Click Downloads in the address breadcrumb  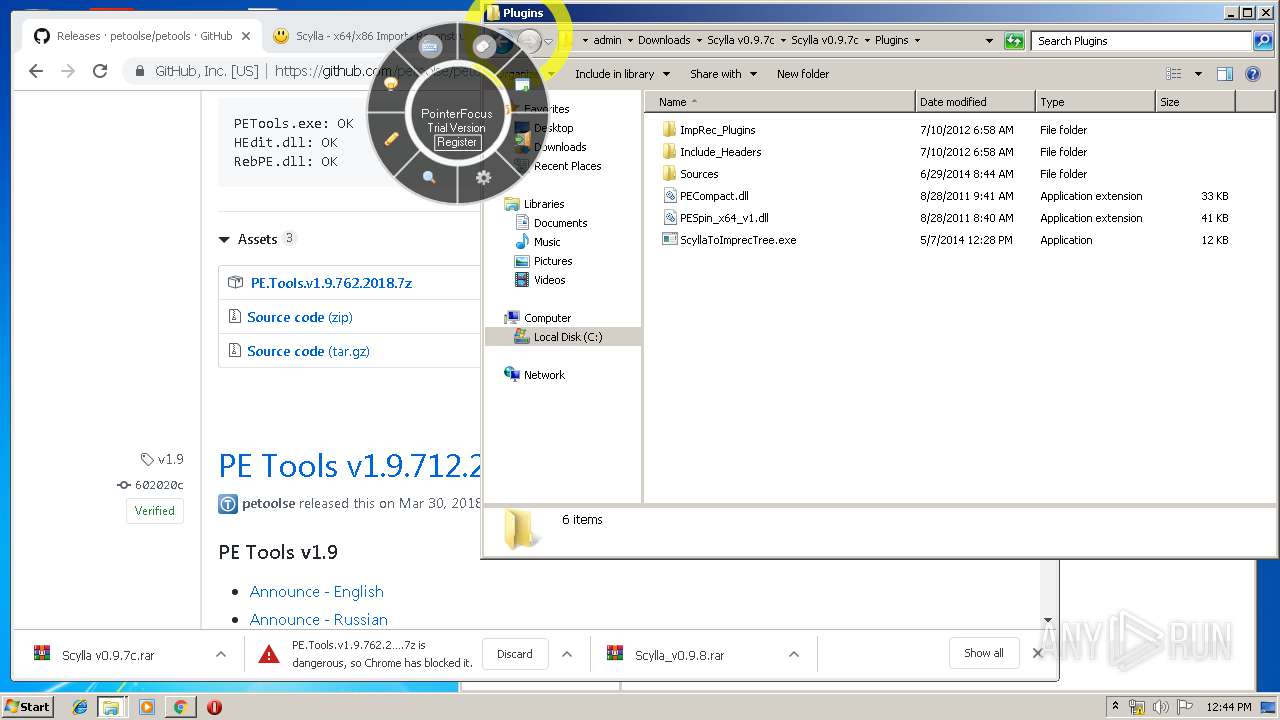tap(664, 41)
